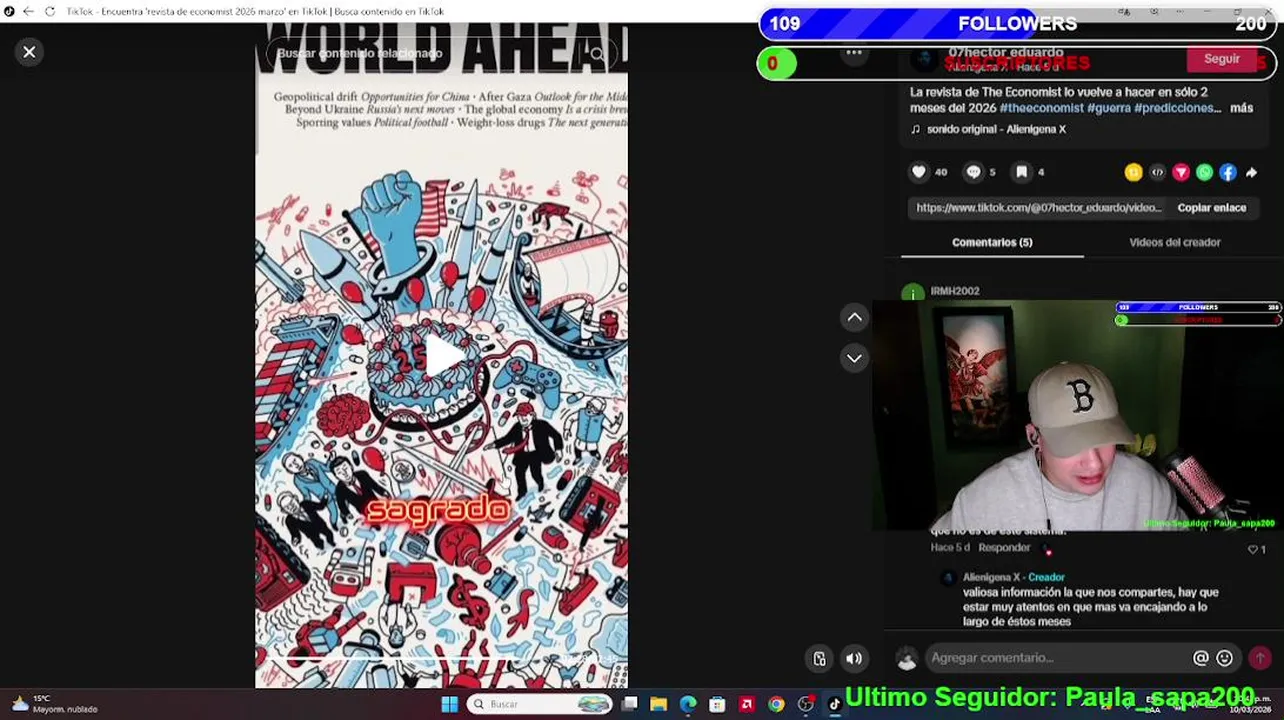Go to previous video with up chevron

[854, 318]
